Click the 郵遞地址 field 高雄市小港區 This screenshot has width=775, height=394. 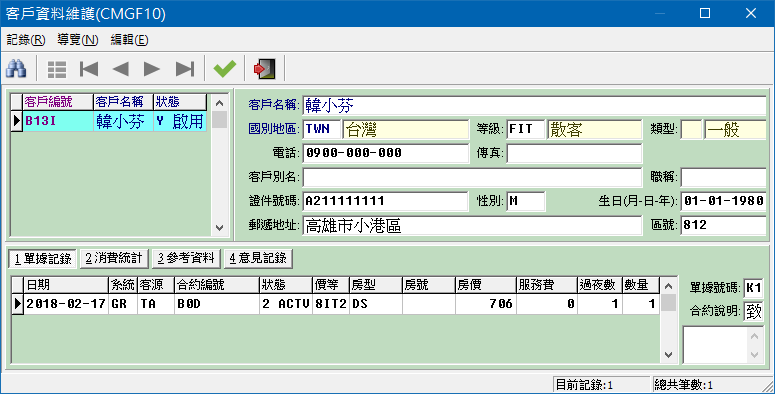[473, 225]
